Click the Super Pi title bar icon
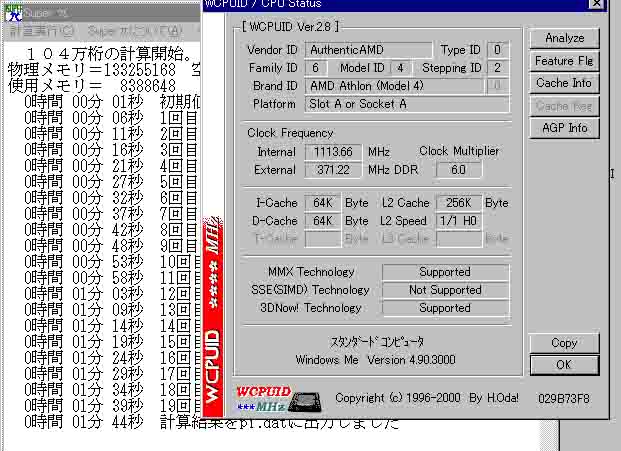This screenshot has height=451, width=621. [14, 12]
